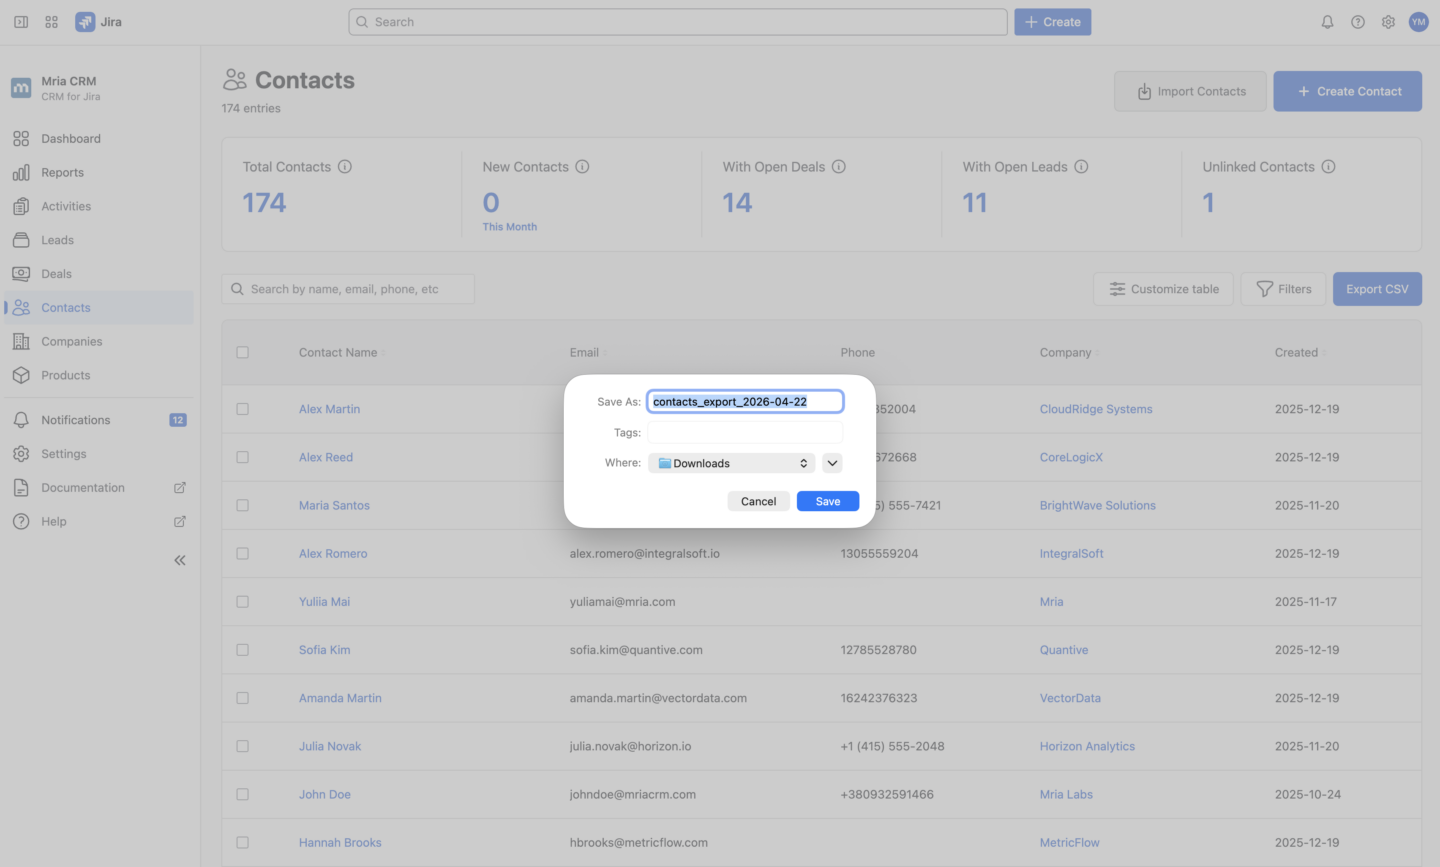
Task: Click the Save As filename field
Action: [744, 401]
